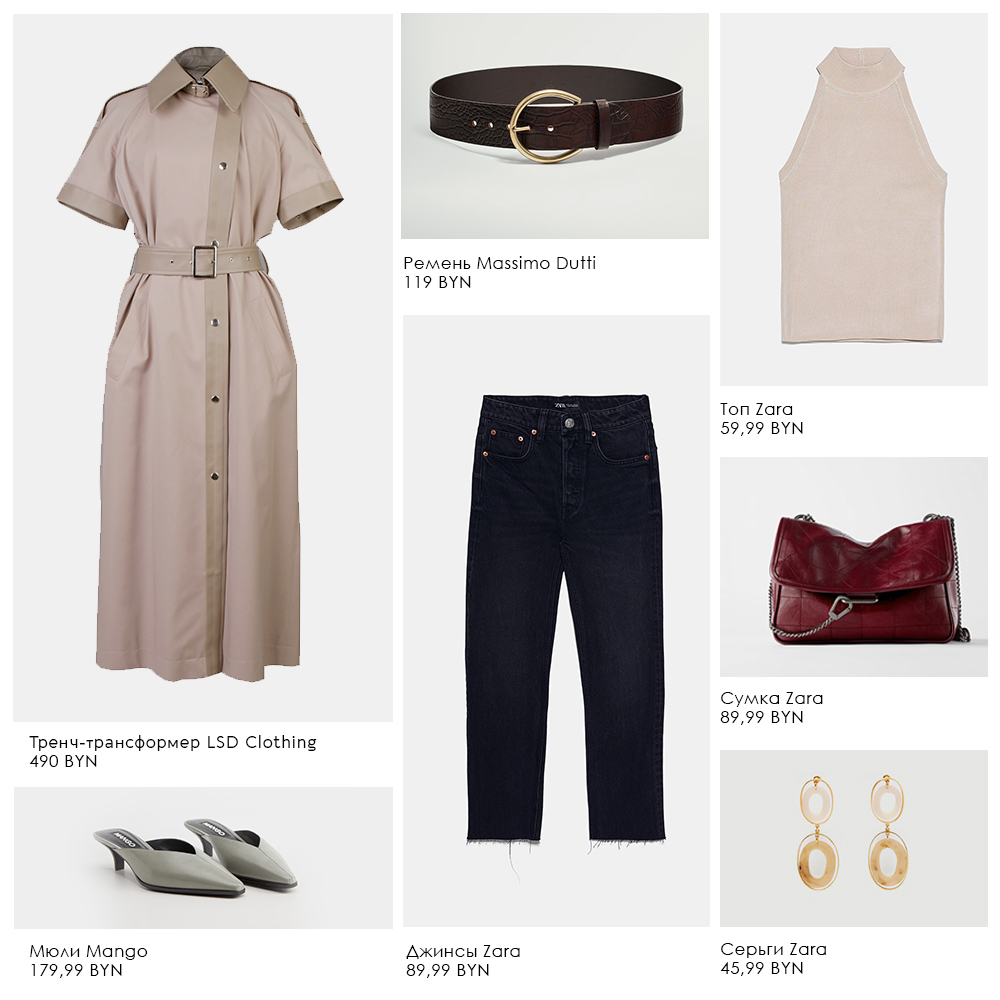Select the 179,99 BYN mules price
1000x1000 pixels.
coord(76,971)
